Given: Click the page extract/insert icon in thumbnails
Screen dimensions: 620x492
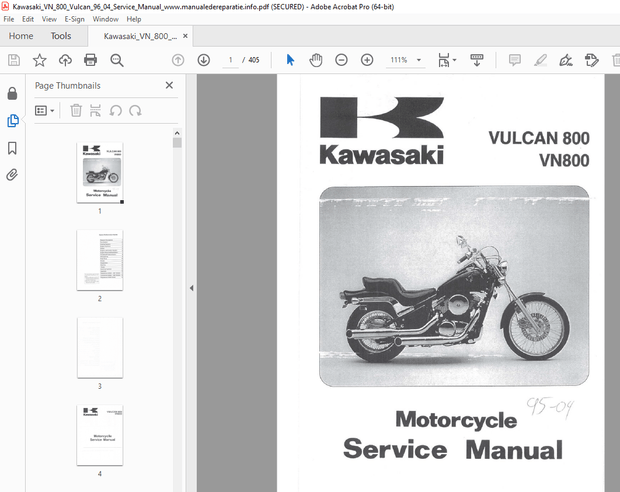Looking at the screenshot, I should pos(95,110).
